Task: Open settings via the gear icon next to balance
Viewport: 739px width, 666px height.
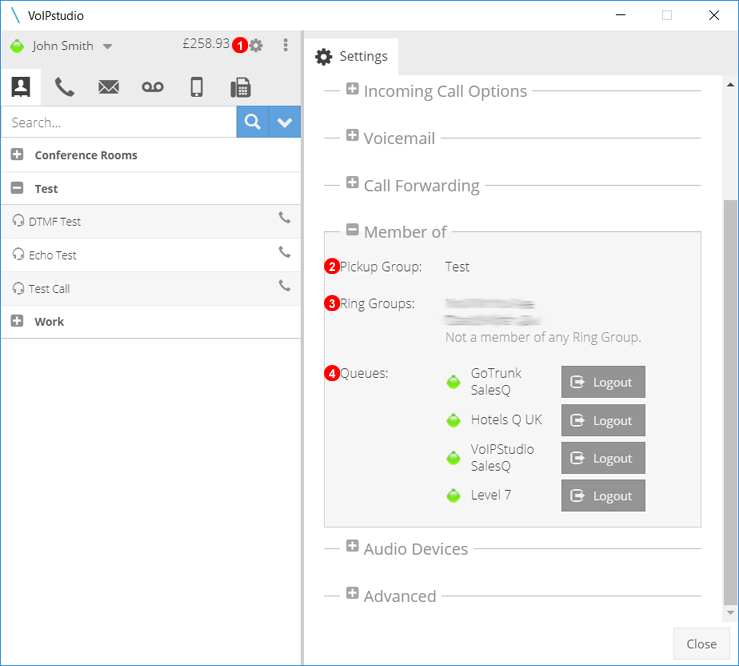Action: [256, 46]
